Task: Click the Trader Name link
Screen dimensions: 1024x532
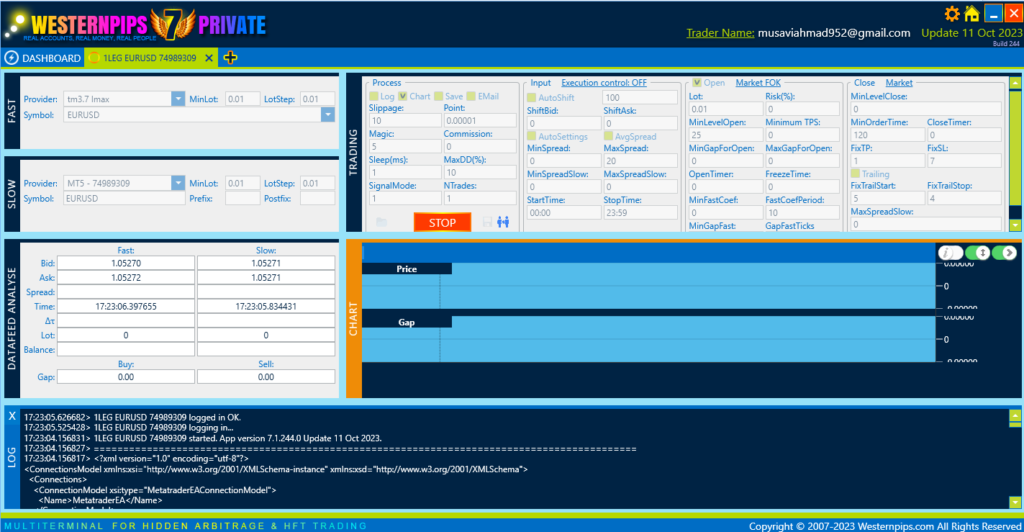Action: click(x=720, y=33)
